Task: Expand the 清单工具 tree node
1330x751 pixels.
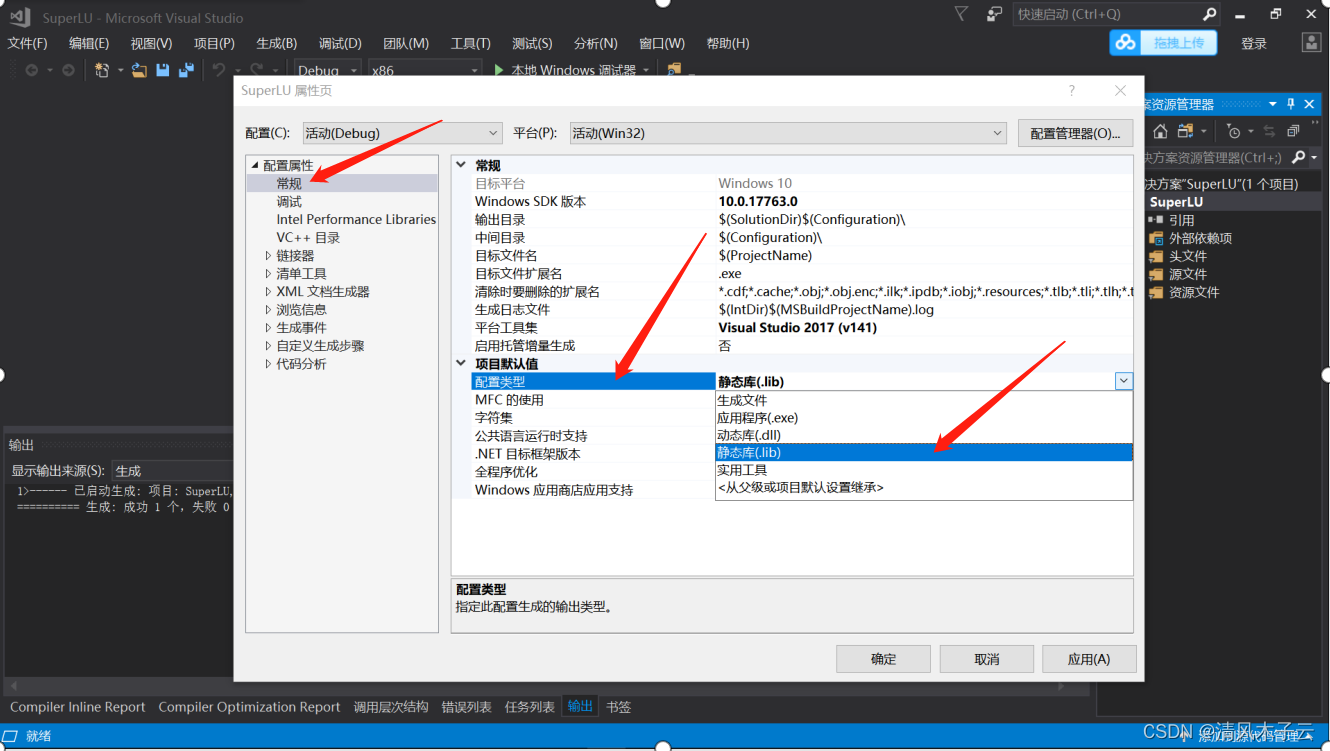Action: (x=268, y=273)
